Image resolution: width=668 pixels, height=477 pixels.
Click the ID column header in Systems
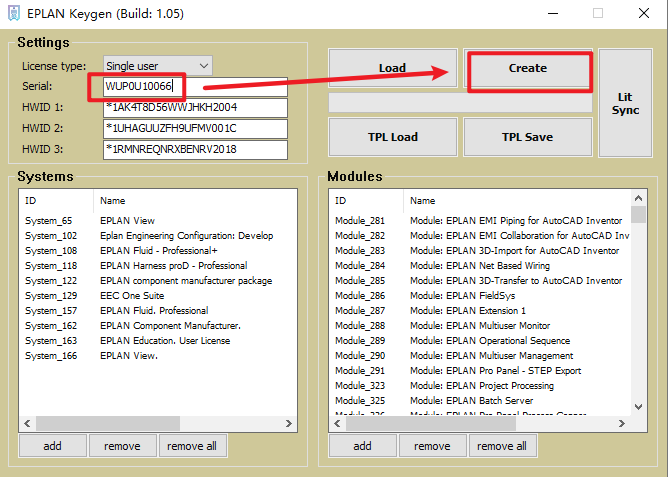coord(31,201)
